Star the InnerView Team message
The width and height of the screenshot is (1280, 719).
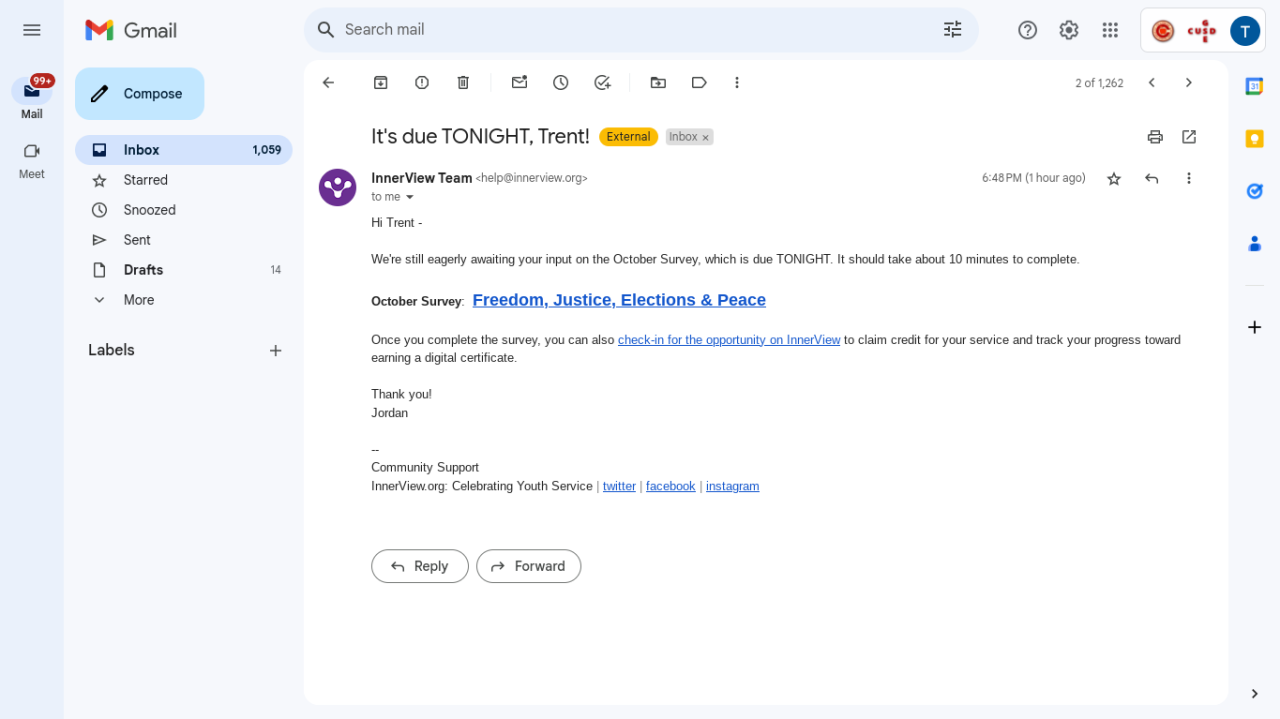coord(1114,179)
